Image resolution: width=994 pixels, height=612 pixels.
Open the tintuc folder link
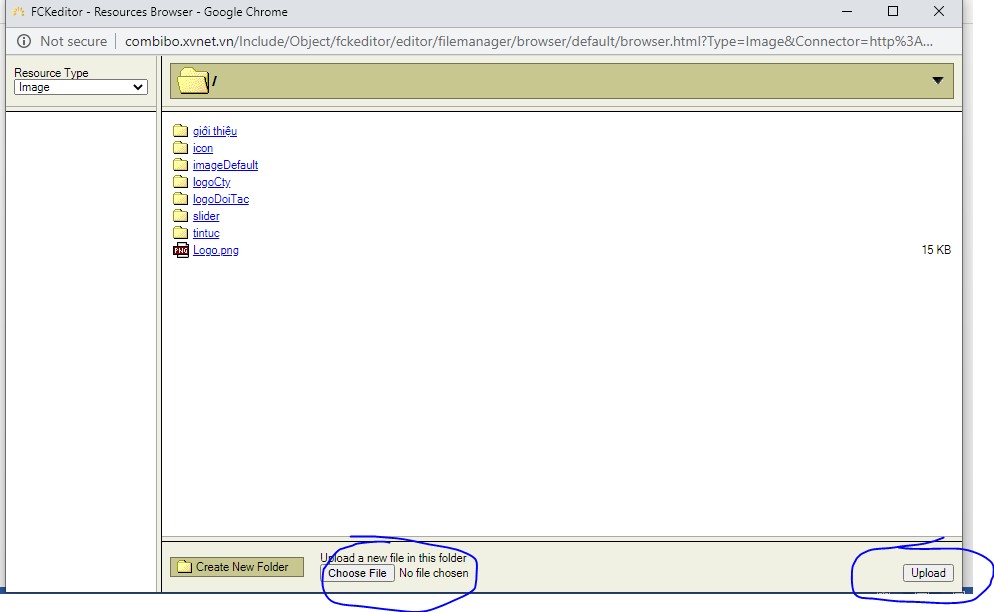[206, 233]
